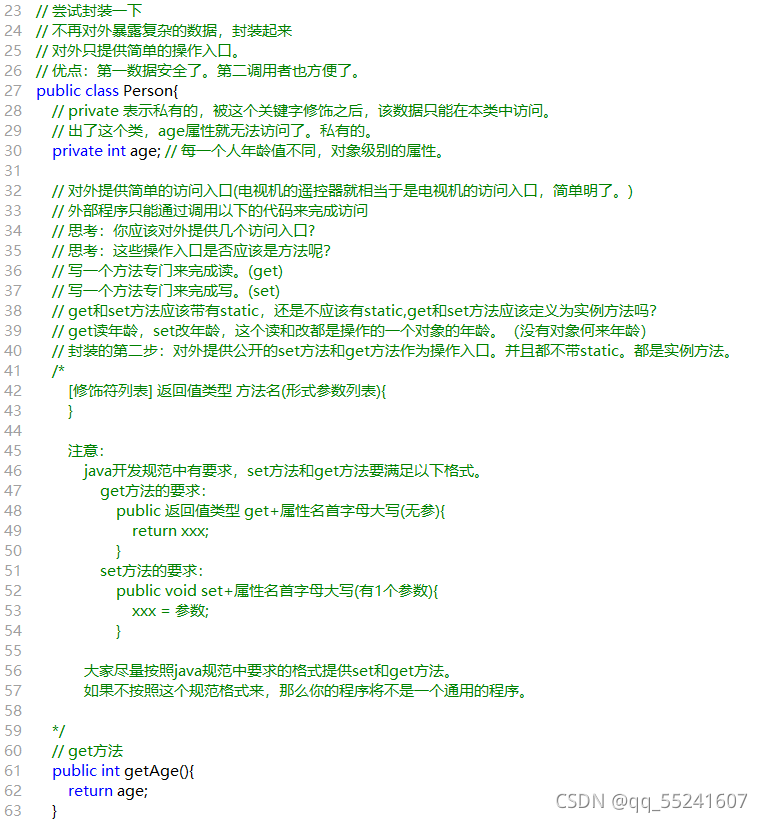Click the line 'public void set+属性名首字母大写(有1个参数){'
This screenshot has height=822, width=763.
(277, 591)
